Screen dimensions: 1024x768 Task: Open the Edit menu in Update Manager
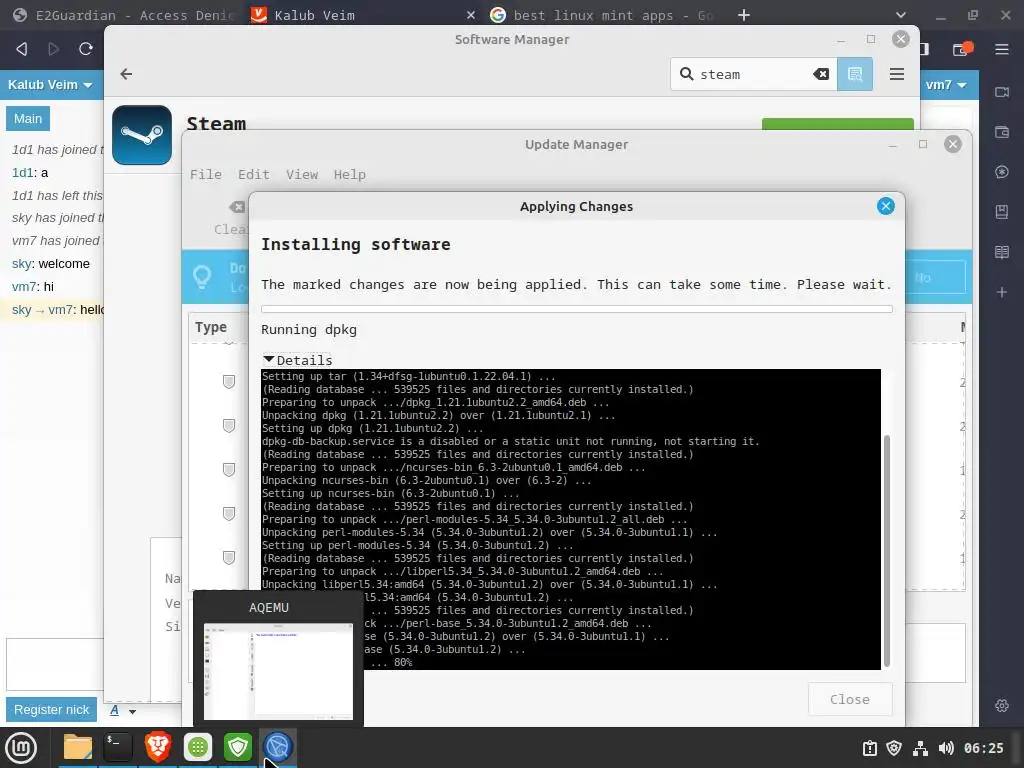point(253,174)
